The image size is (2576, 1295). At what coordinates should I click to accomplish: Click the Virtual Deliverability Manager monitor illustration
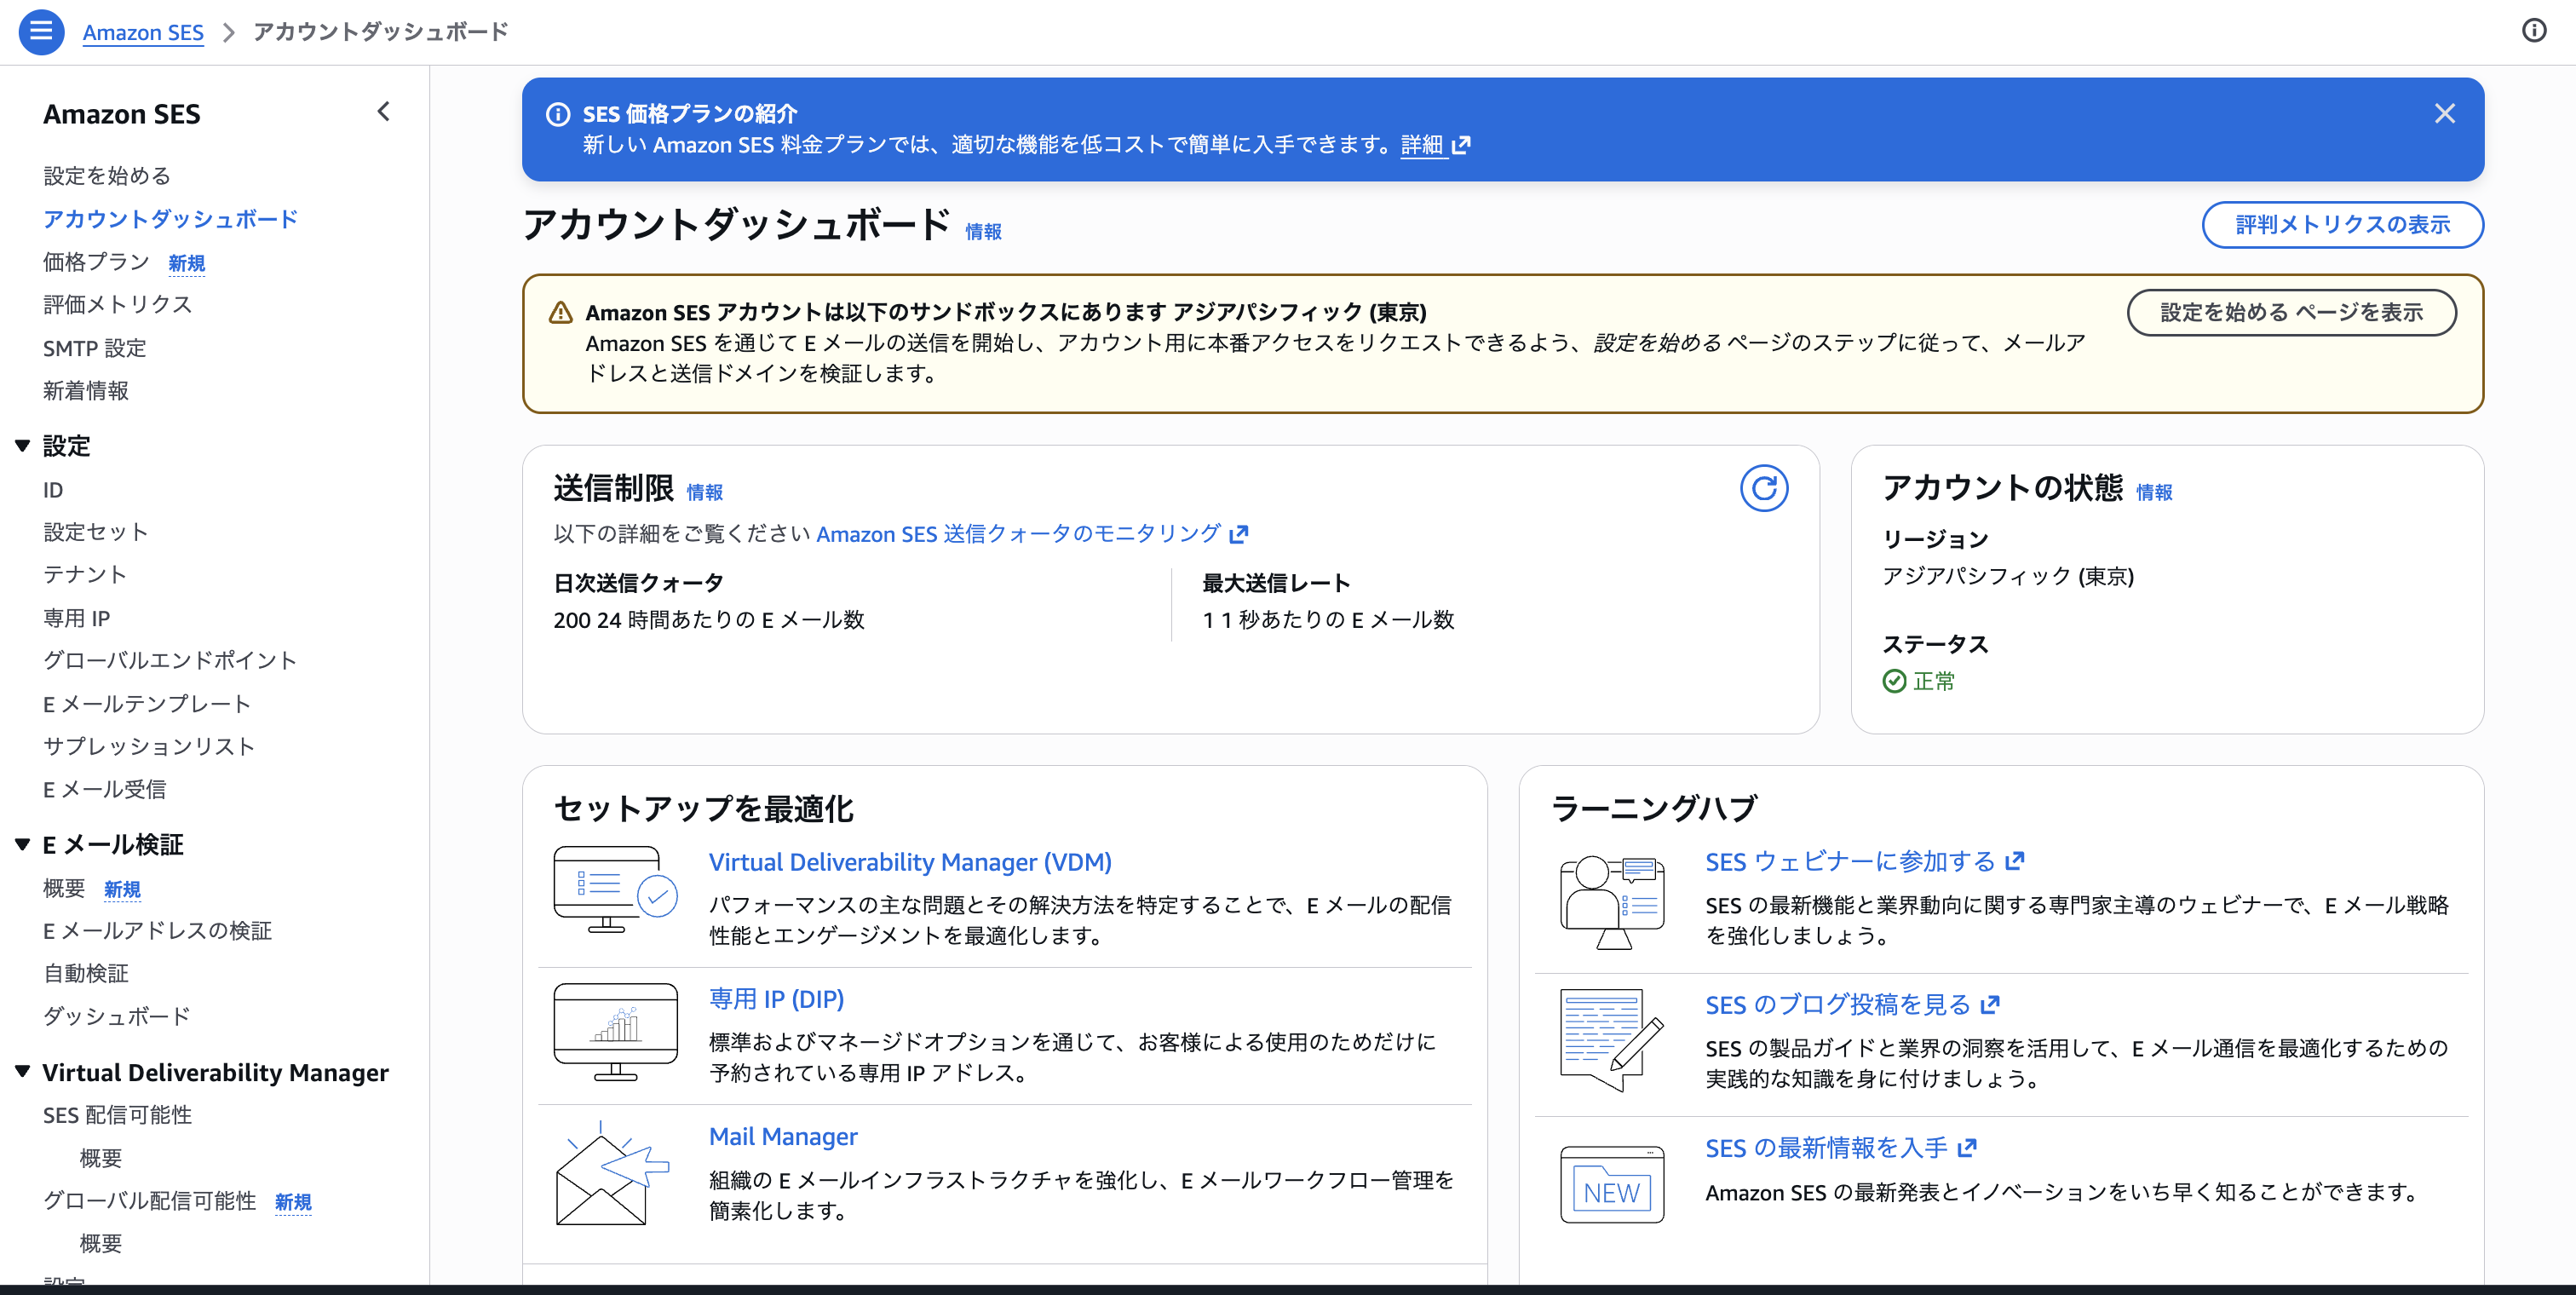tap(615, 889)
